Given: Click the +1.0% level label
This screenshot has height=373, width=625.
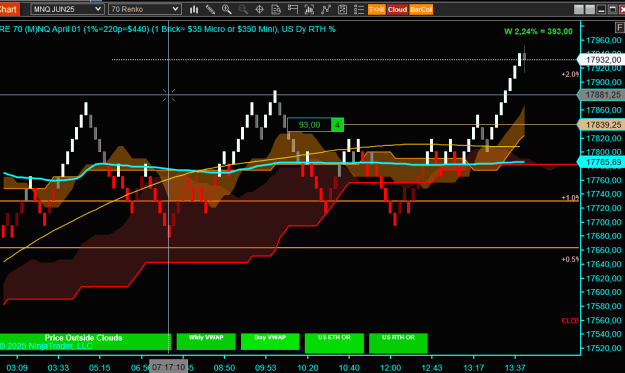Looking at the screenshot, I should pyautogui.click(x=570, y=198).
